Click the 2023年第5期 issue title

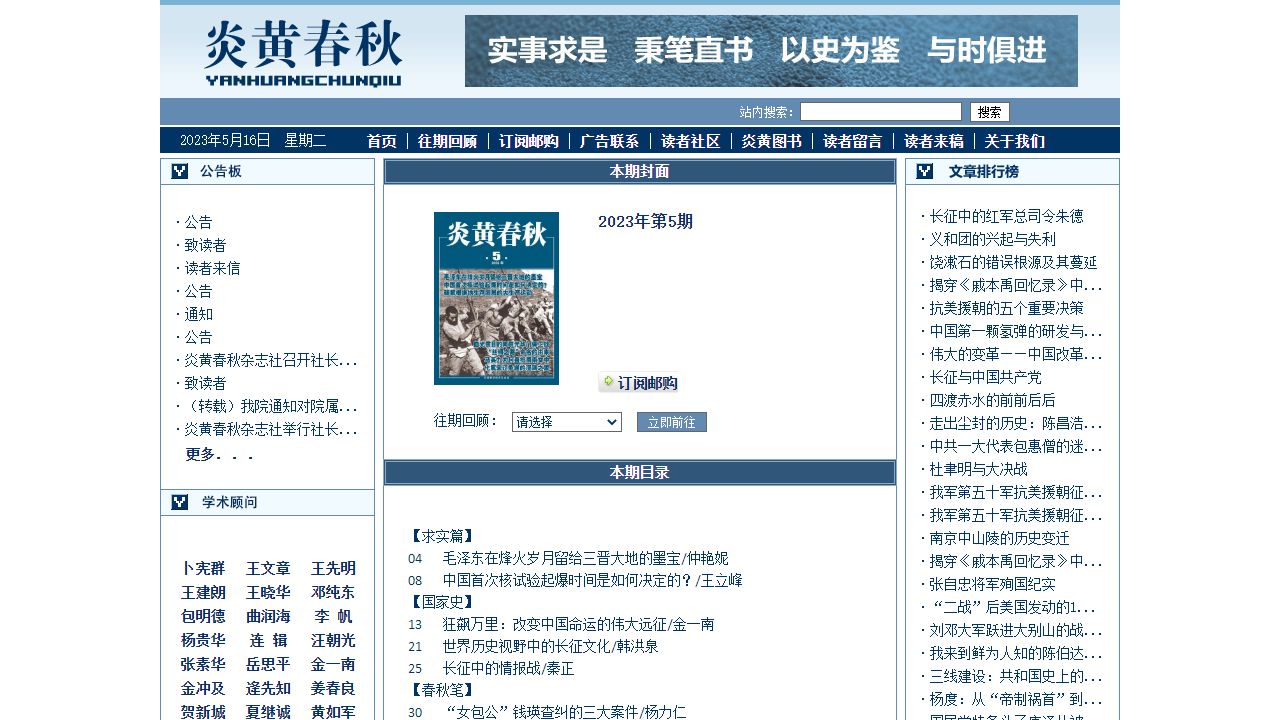point(645,221)
